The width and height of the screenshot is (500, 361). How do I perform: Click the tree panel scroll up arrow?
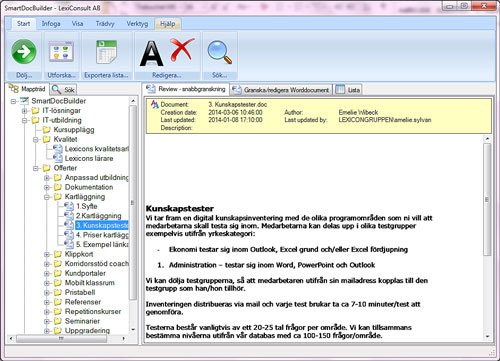pyautogui.click(x=133, y=101)
